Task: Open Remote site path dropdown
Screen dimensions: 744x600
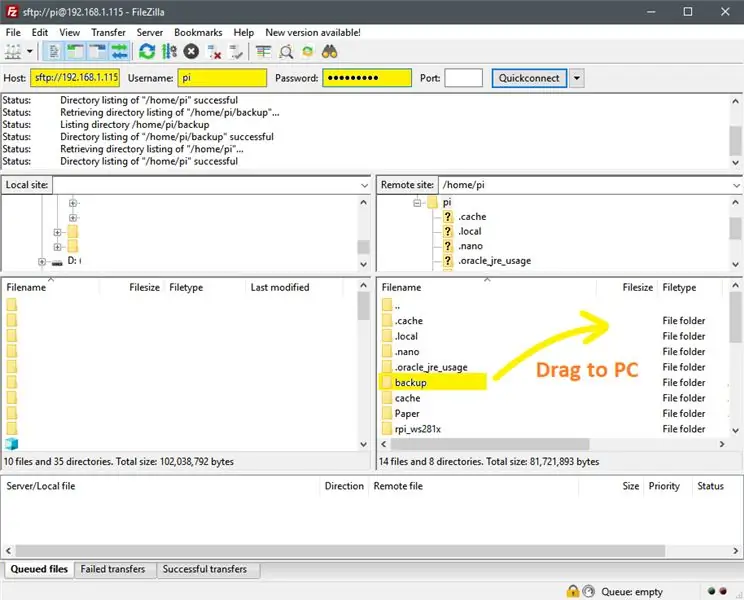Action: point(736,185)
